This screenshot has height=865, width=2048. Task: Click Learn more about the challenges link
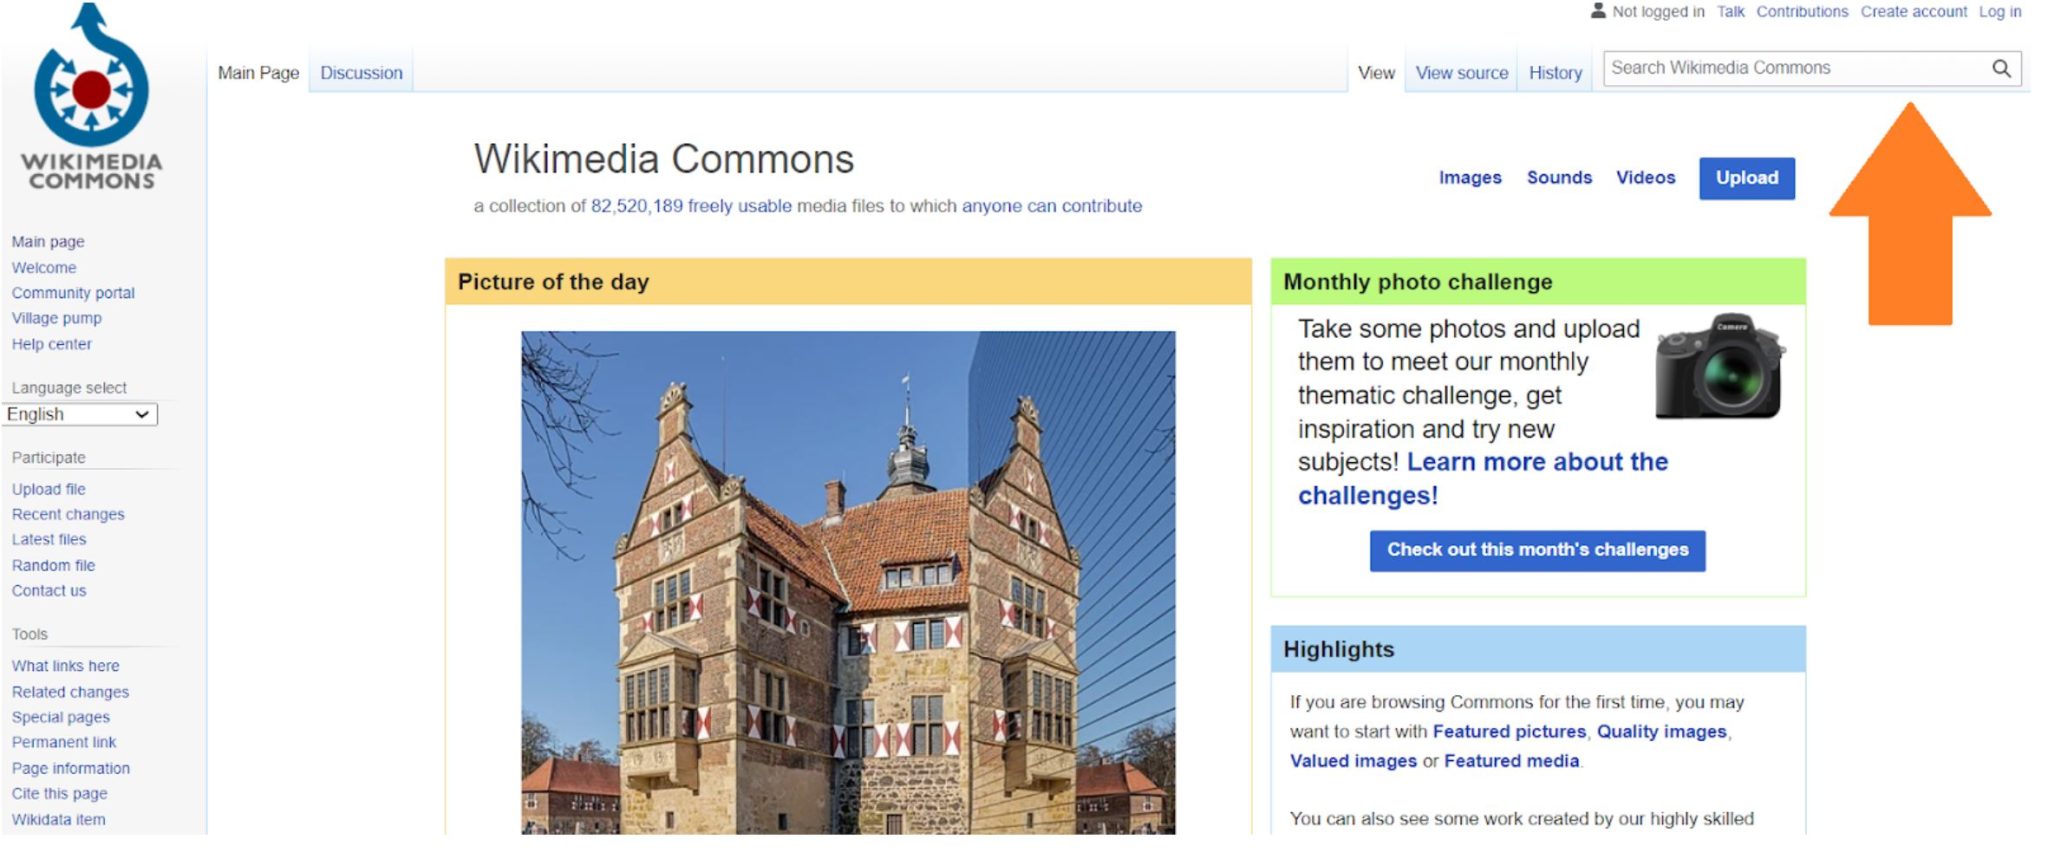(x=1483, y=478)
